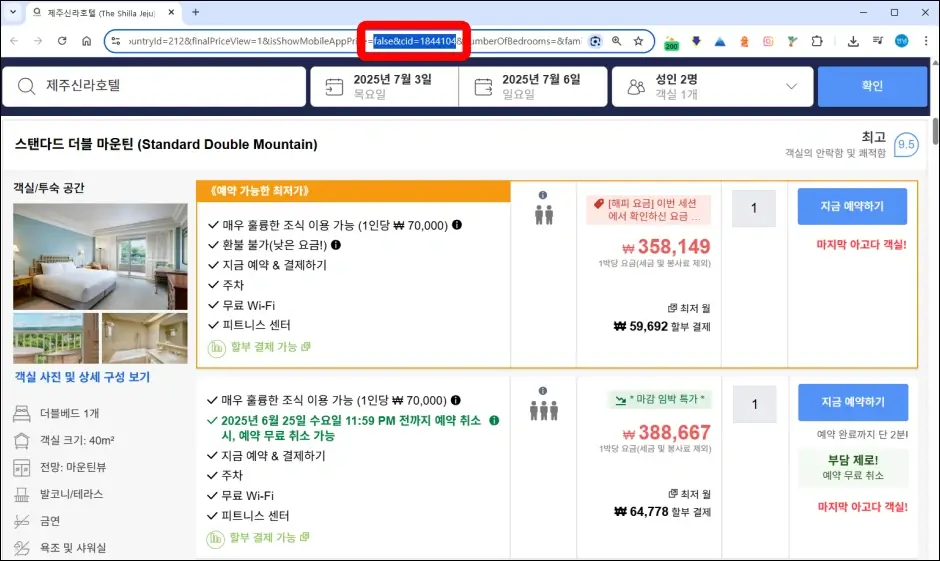940x561 pixels.
Task: Bookmark this page with the star icon
Action: click(x=638, y=41)
